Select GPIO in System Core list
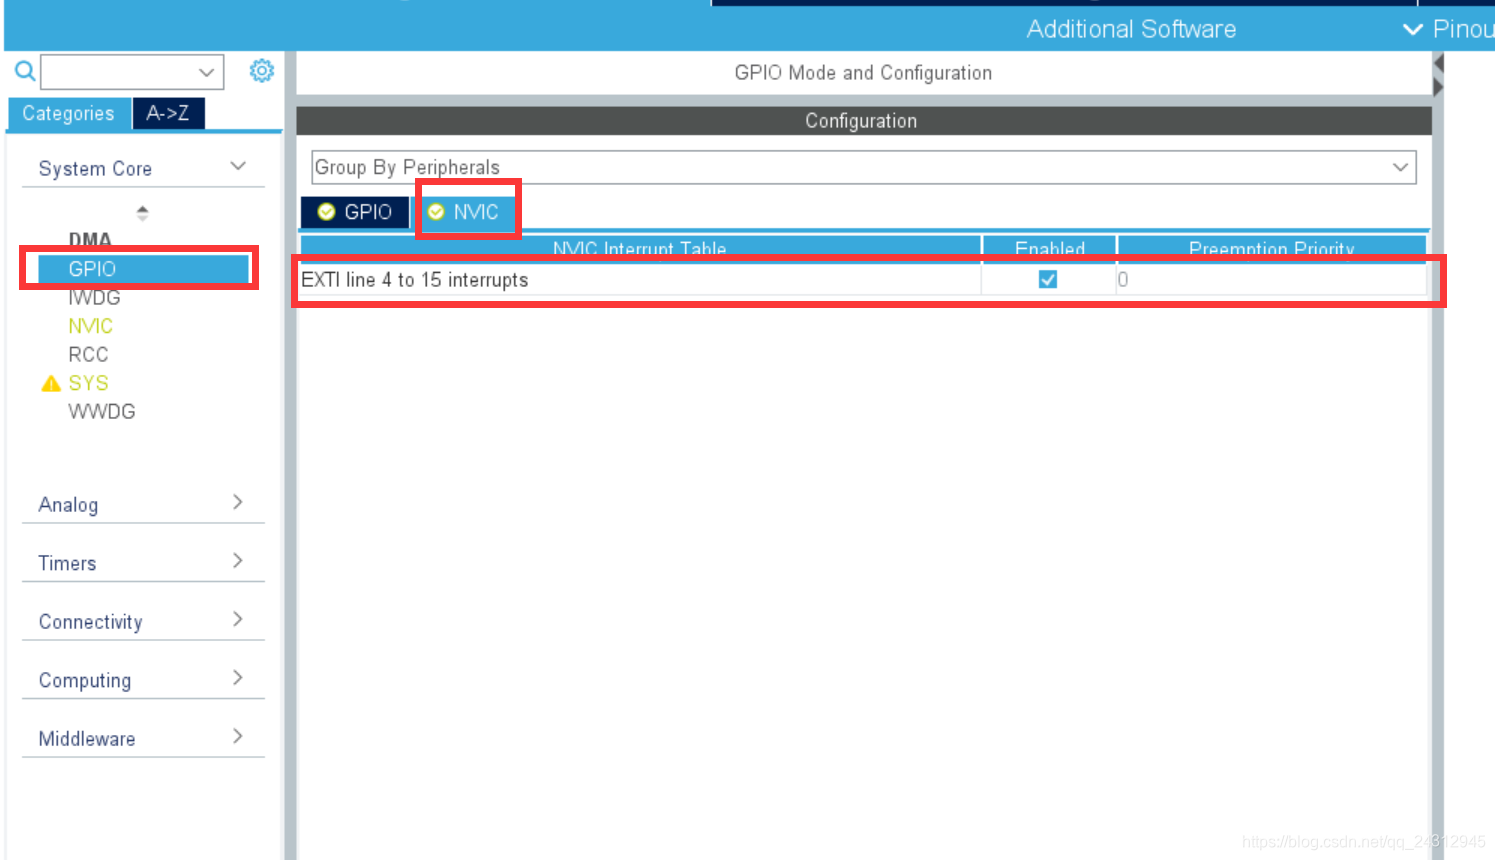This screenshot has width=1495, height=860. 143,269
